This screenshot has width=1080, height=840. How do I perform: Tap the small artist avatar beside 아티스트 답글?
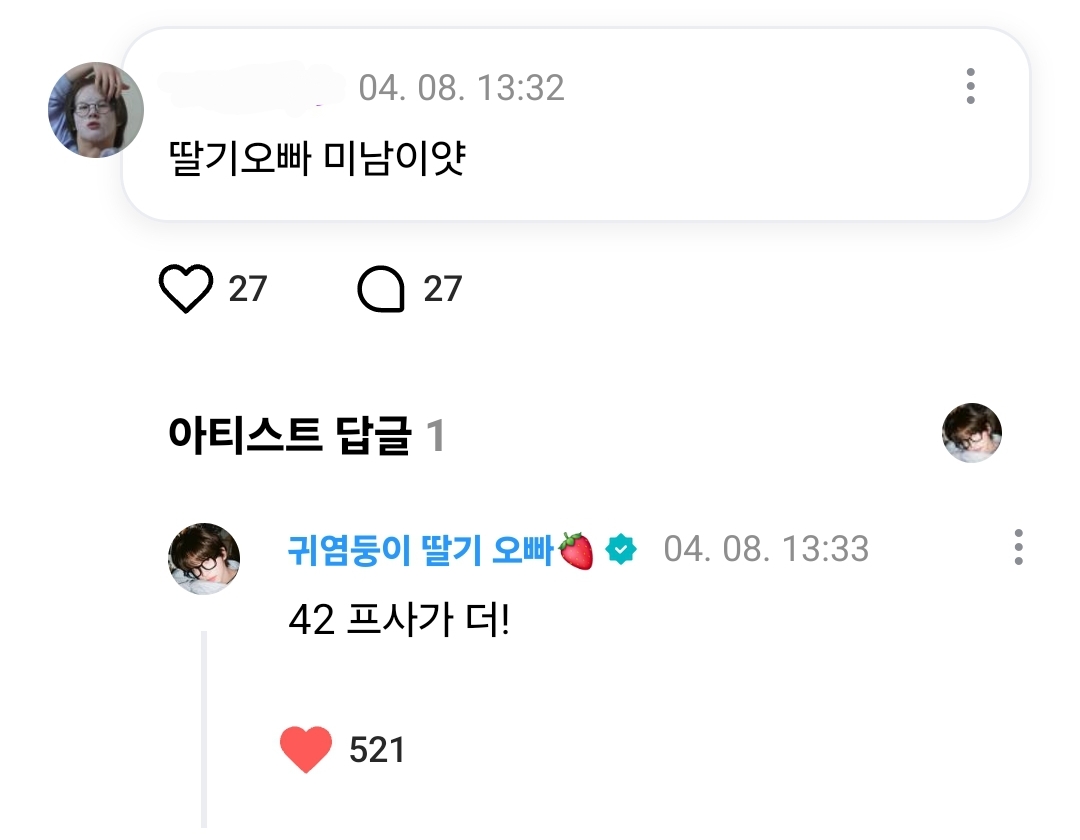[972, 432]
